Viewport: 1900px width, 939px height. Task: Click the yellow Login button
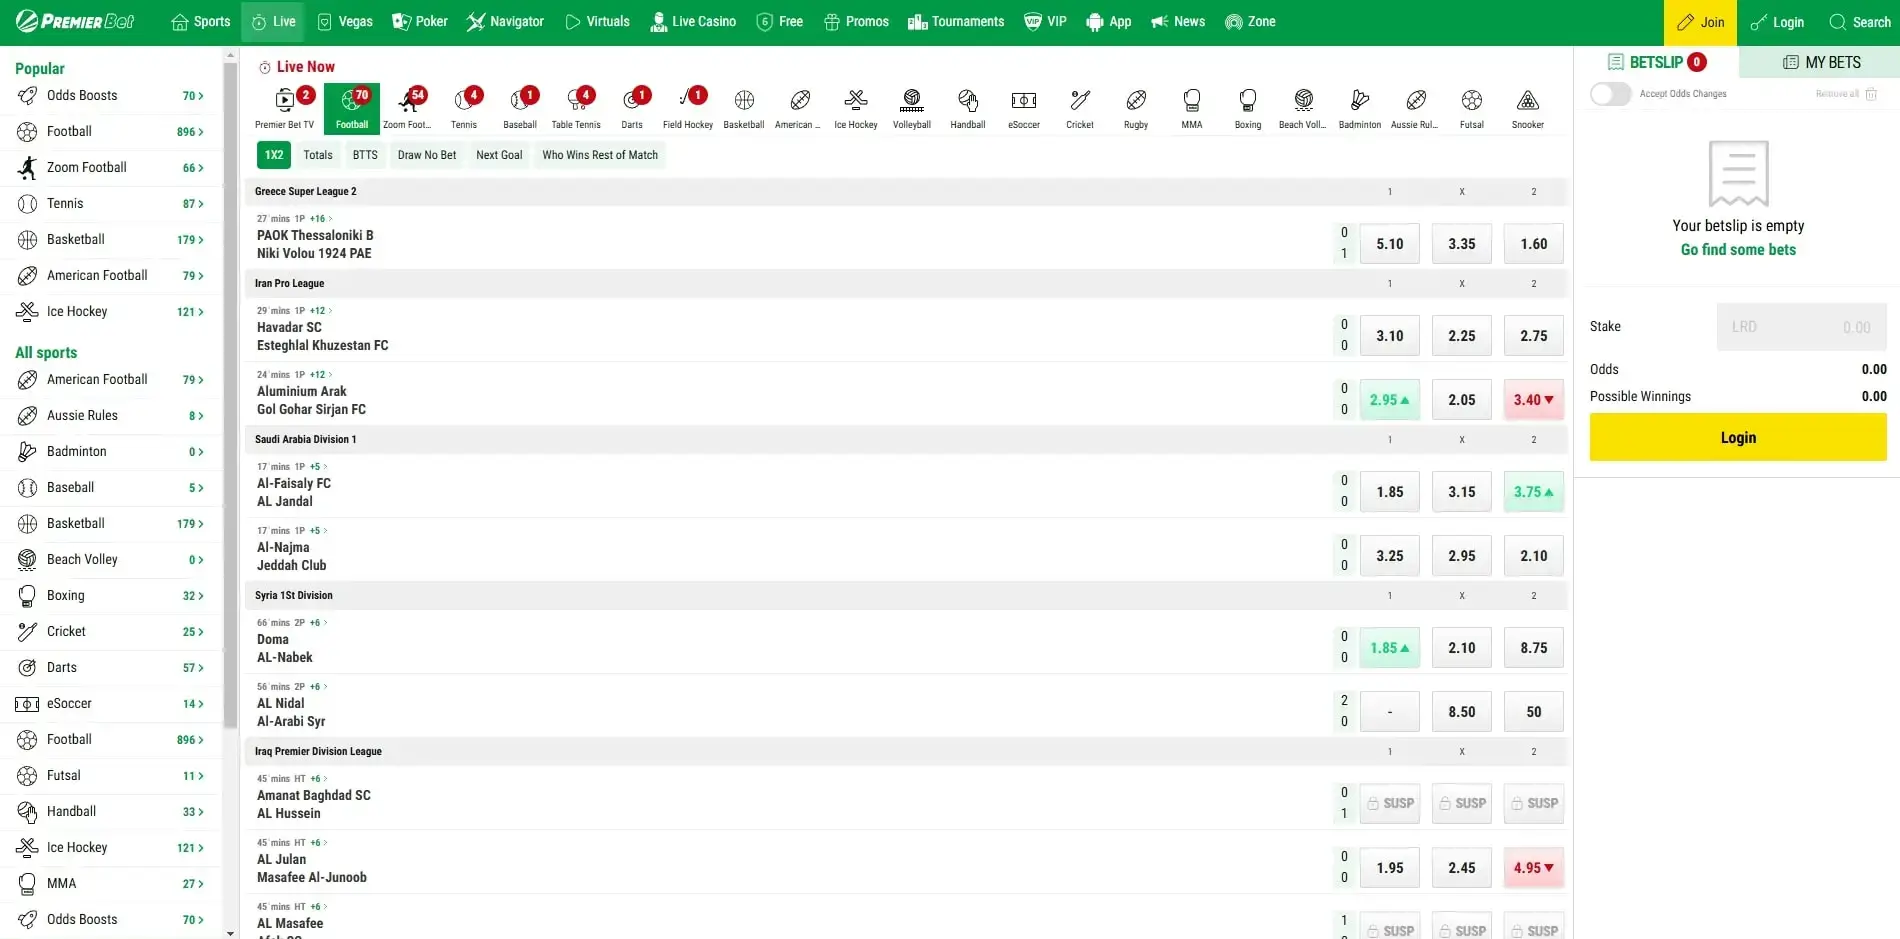1737,437
